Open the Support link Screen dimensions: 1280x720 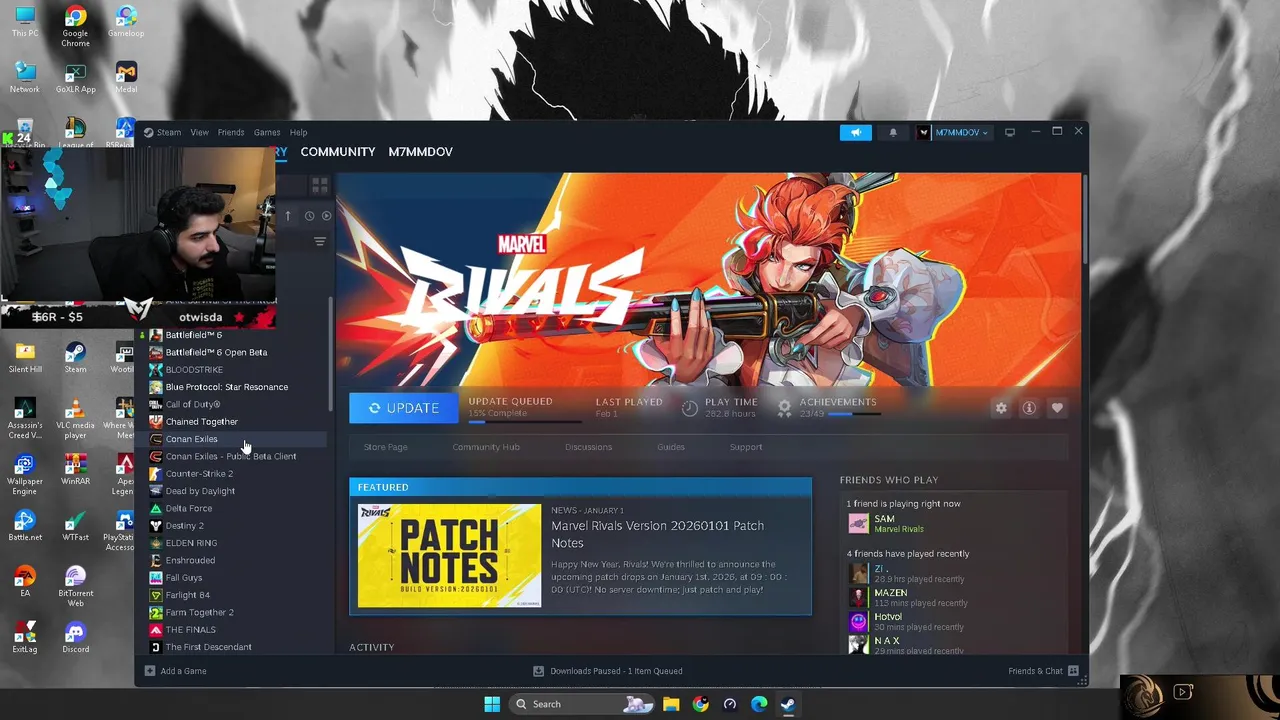click(746, 447)
